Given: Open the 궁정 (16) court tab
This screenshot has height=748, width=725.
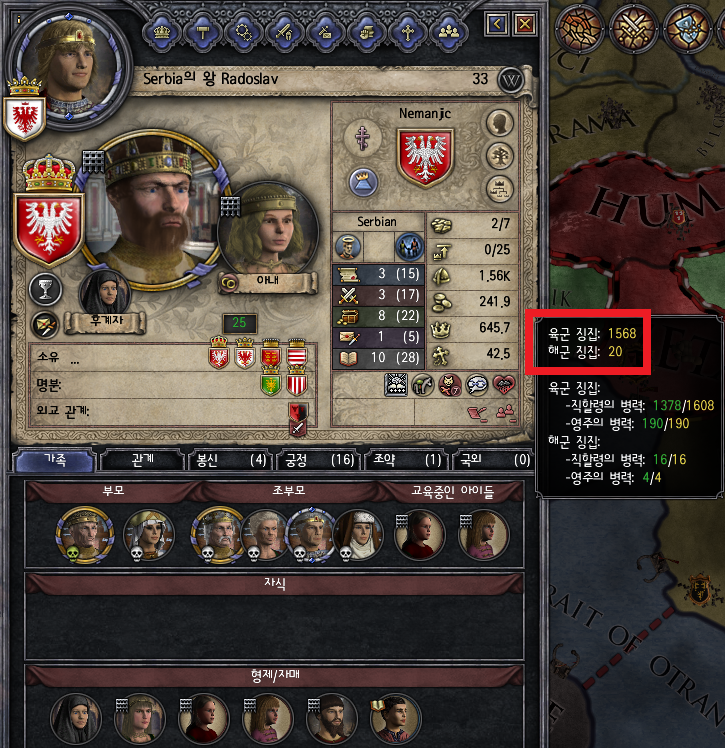Looking at the screenshot, I should 318,459.
